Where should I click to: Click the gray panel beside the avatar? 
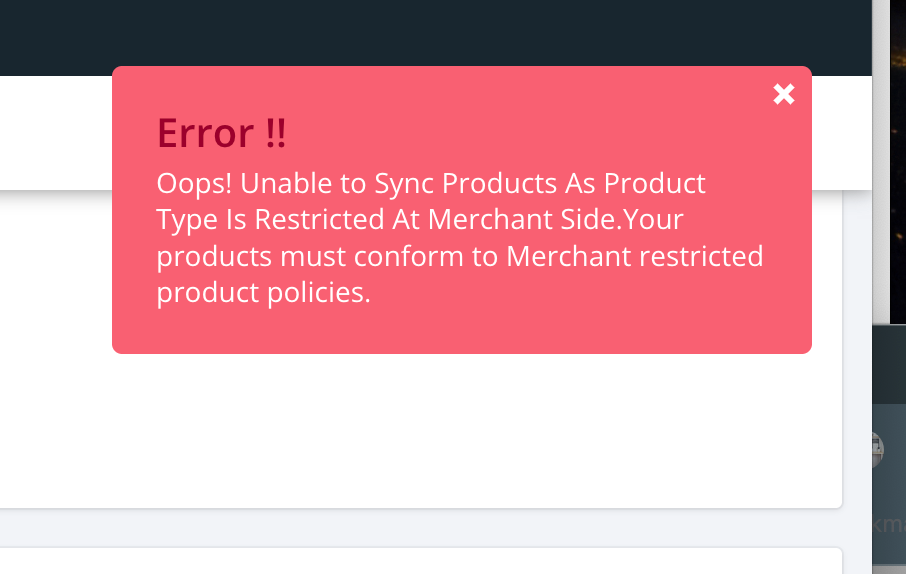click(895, 480)
